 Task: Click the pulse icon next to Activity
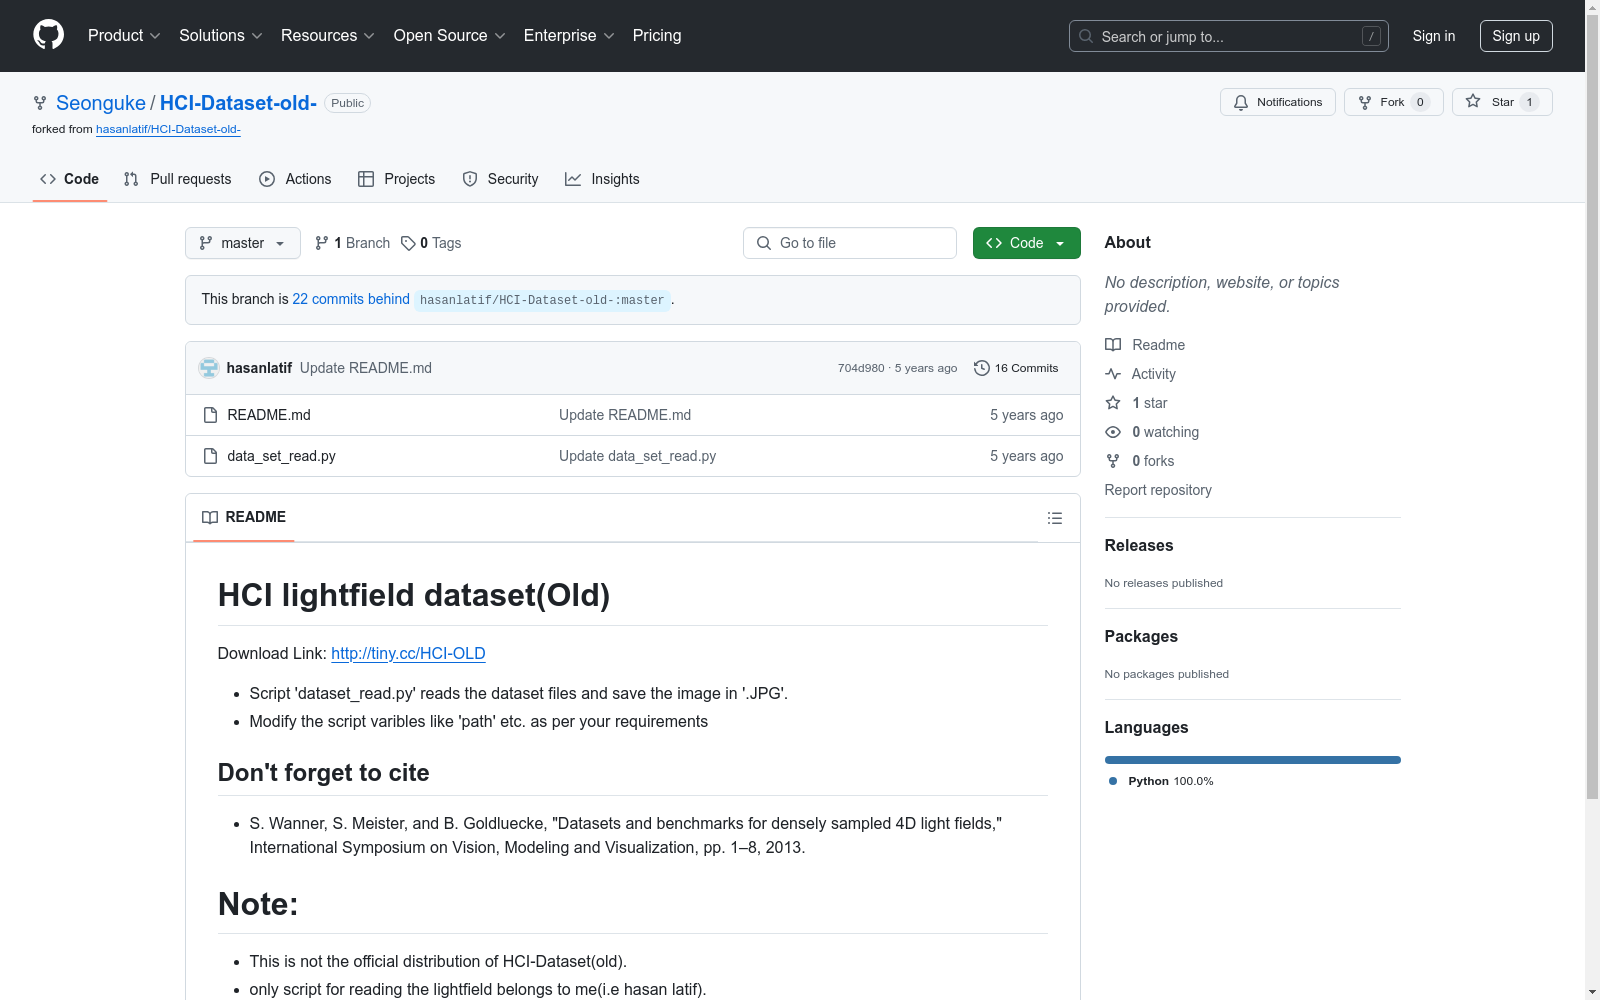pos(1113,374)
